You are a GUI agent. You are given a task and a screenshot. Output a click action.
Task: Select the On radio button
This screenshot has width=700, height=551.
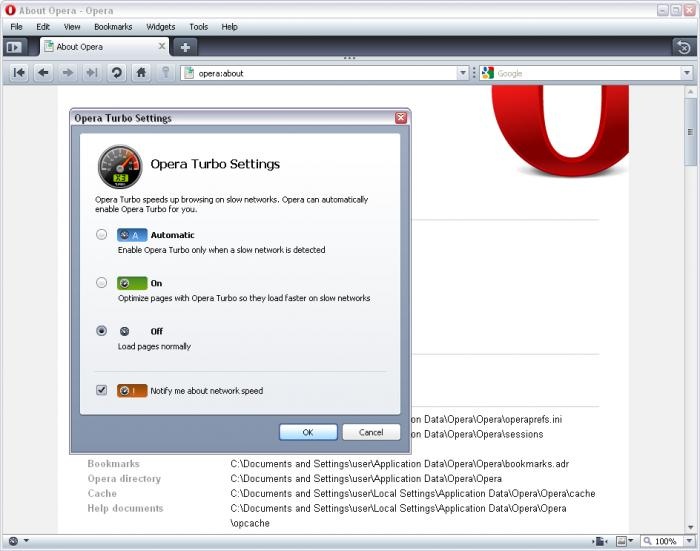pos(102,283)
